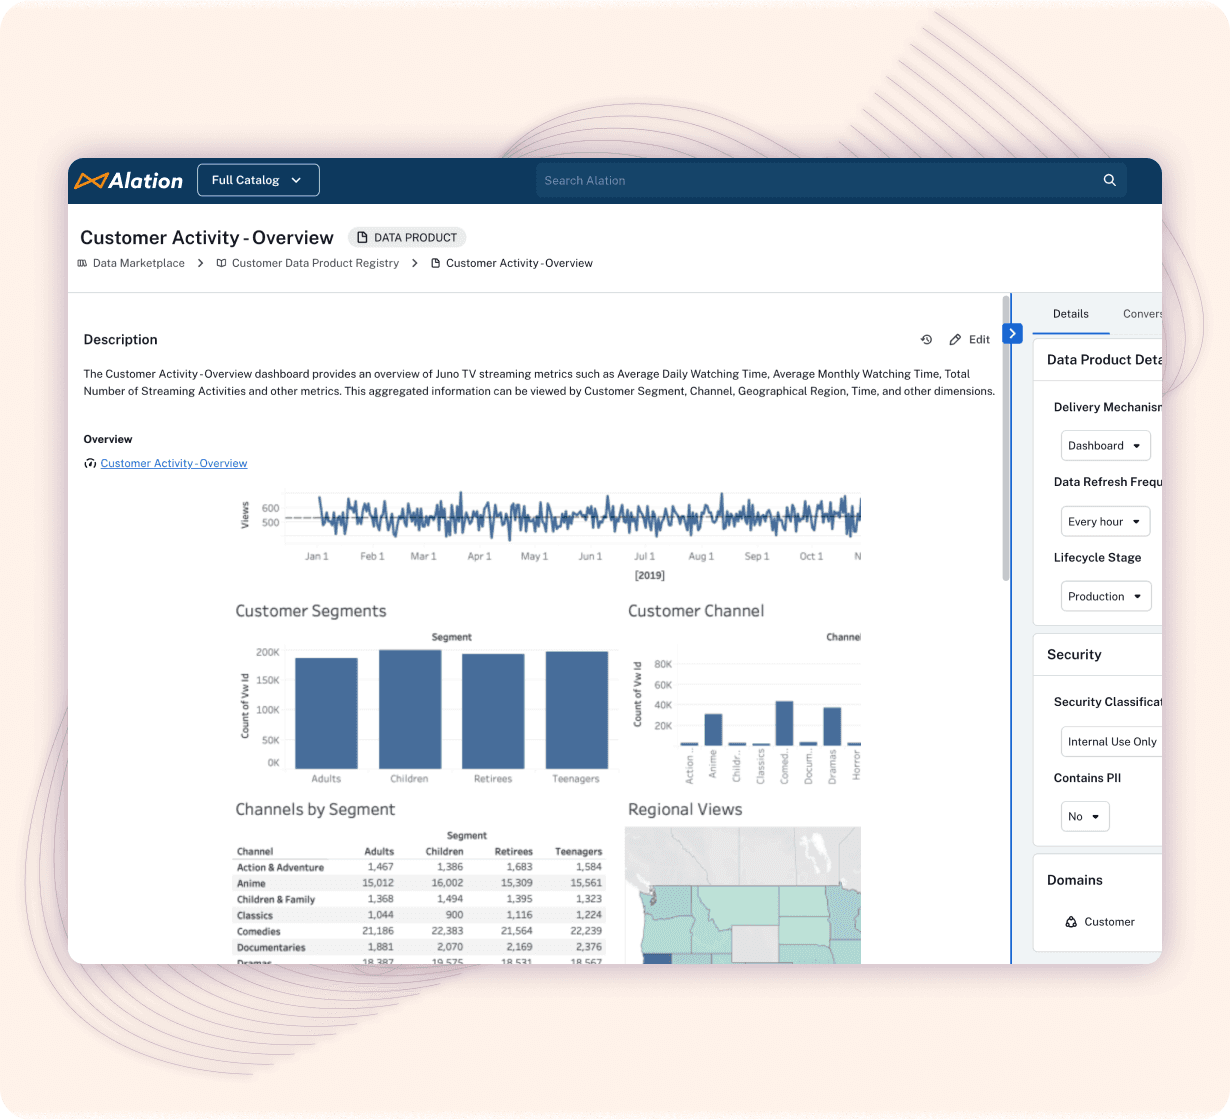Open the Full Catalog dropdown
Screen dimensions: 1230x1120
point(258,180)
